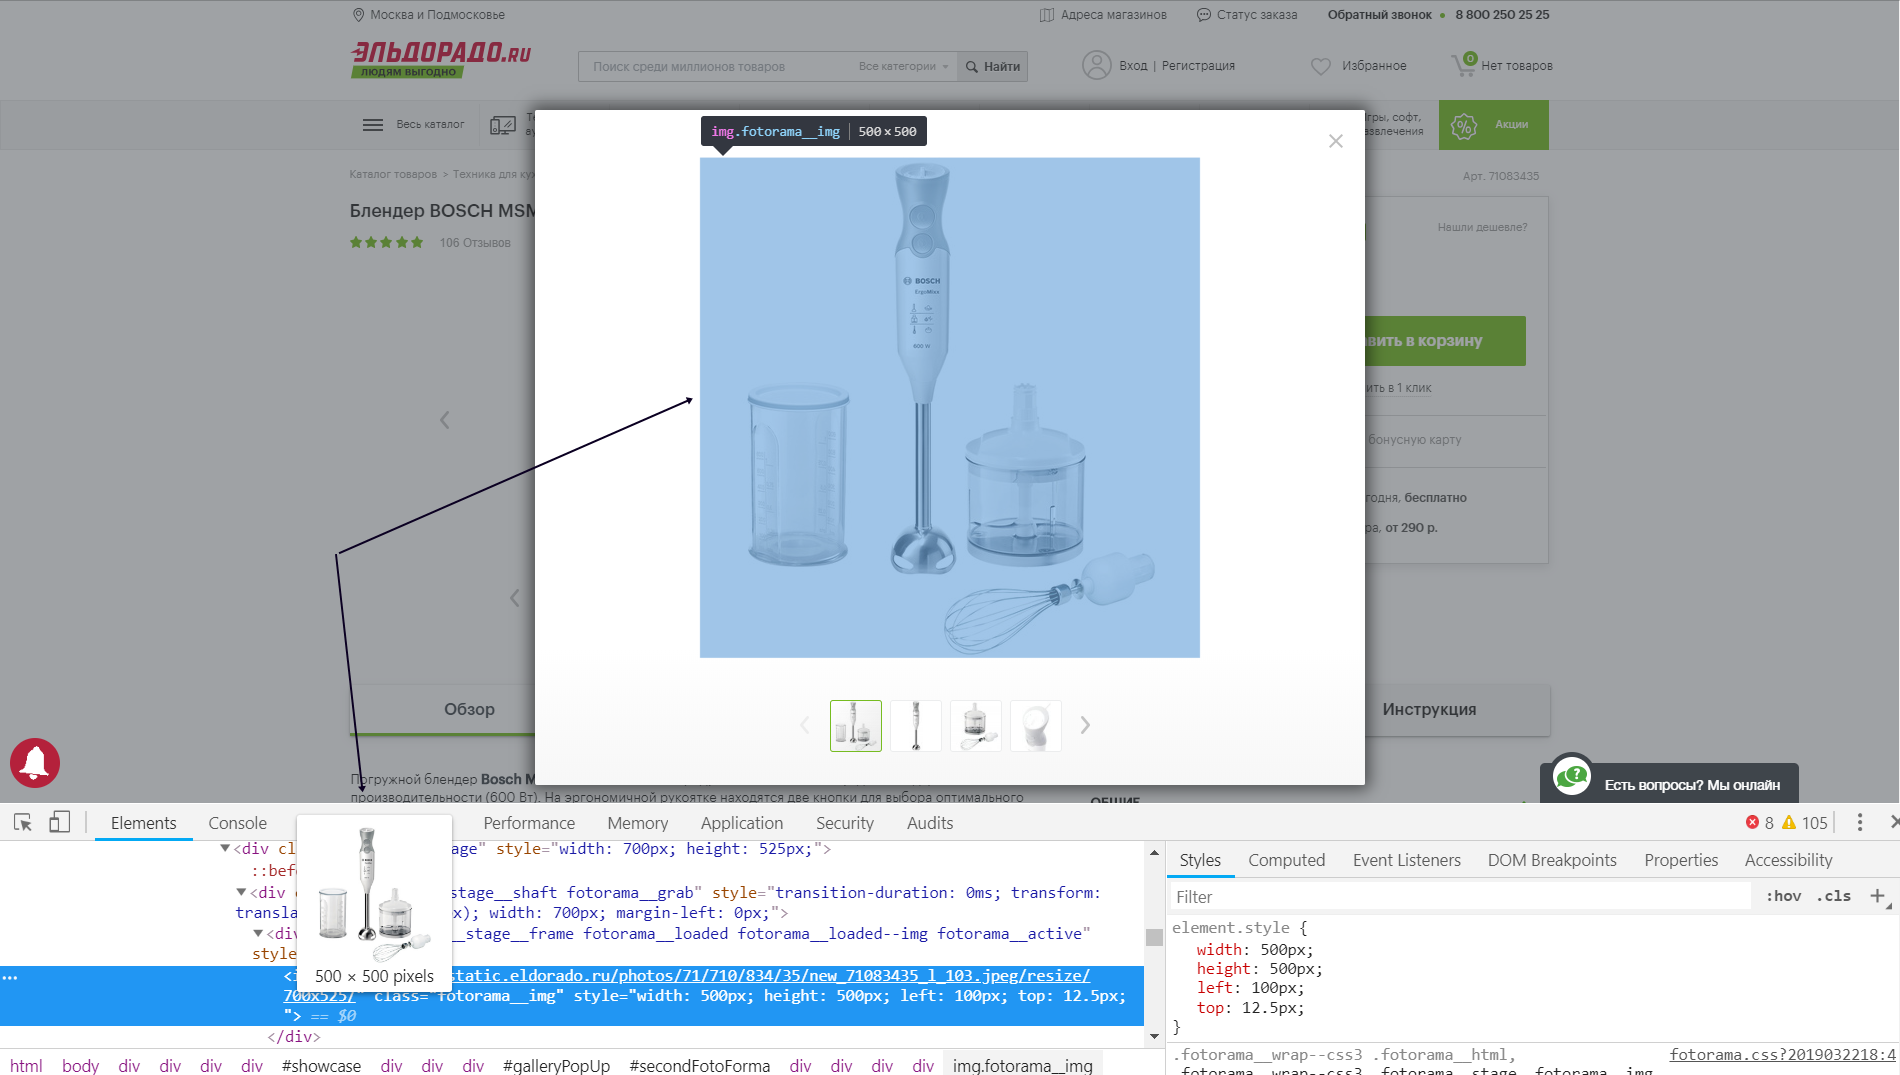The width and height of the screenshot is (1900, 1075).
Task: Select the inspect element picker icon
Action: [x=23, y=822]
